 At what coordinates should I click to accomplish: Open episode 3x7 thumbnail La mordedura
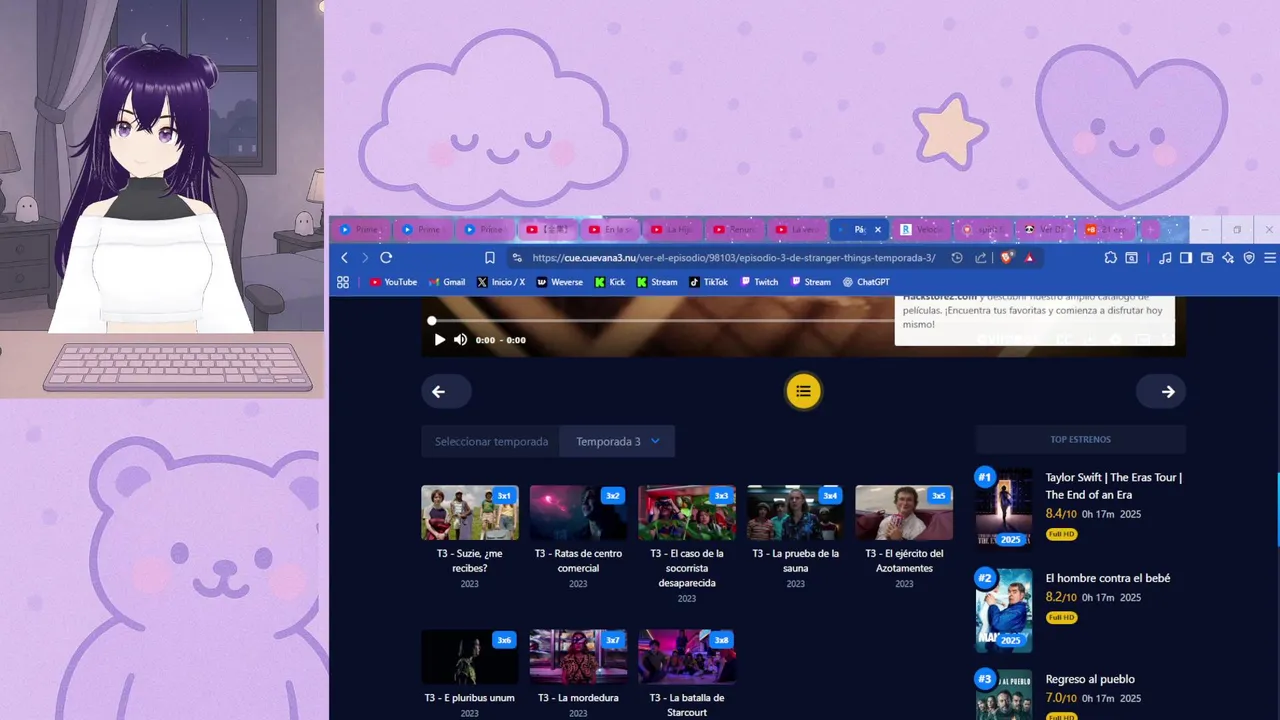tap(578, 656)
